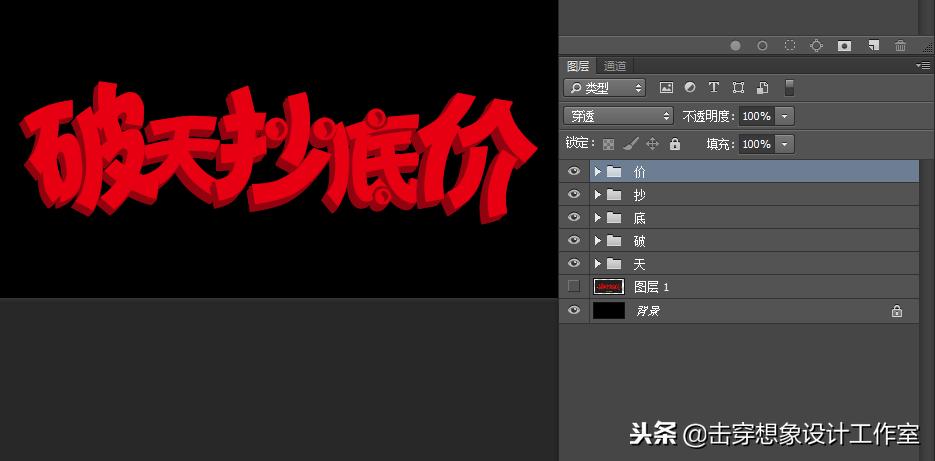Open the layers panel flyout menu
935x461 pixels.
[923, 66]
